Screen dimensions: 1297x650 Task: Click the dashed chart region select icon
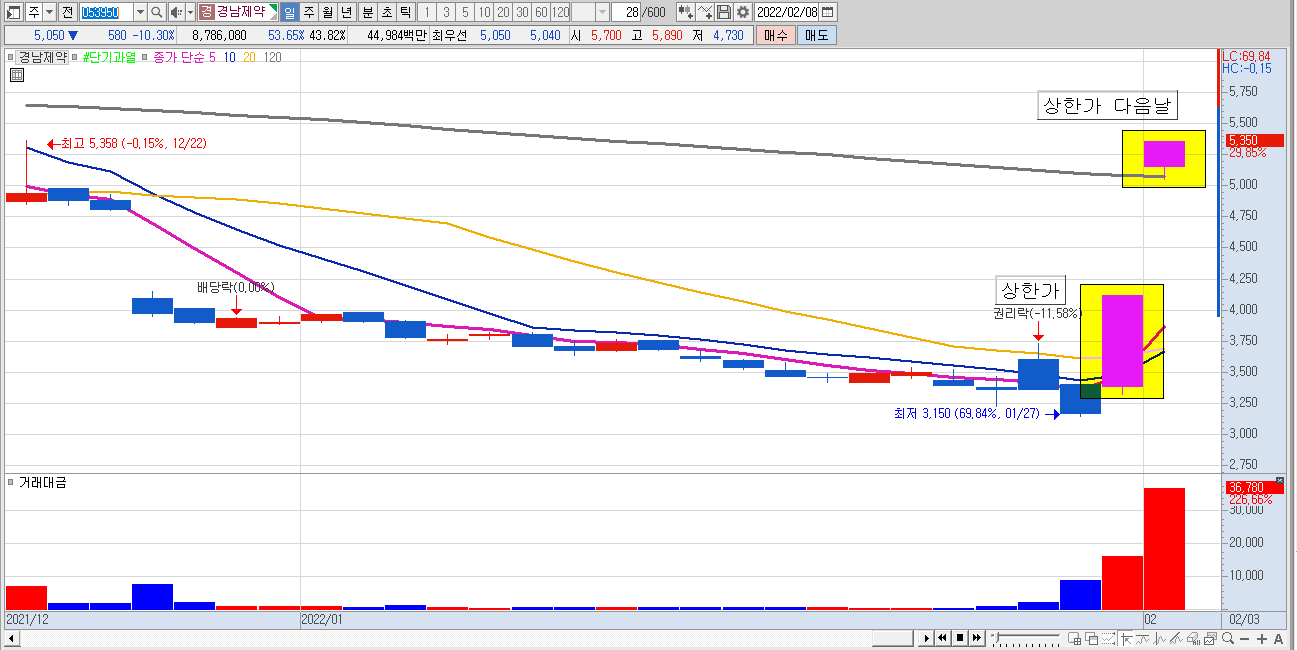tap(1109, 639)
